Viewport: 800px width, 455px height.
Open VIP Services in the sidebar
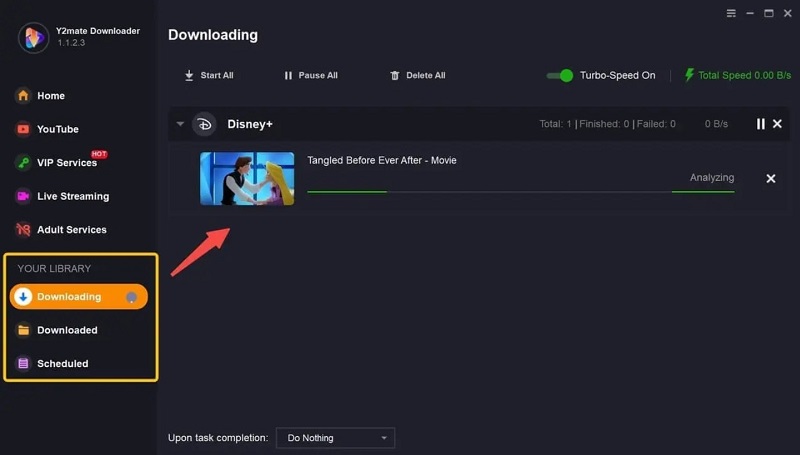(x=56, y=163)
